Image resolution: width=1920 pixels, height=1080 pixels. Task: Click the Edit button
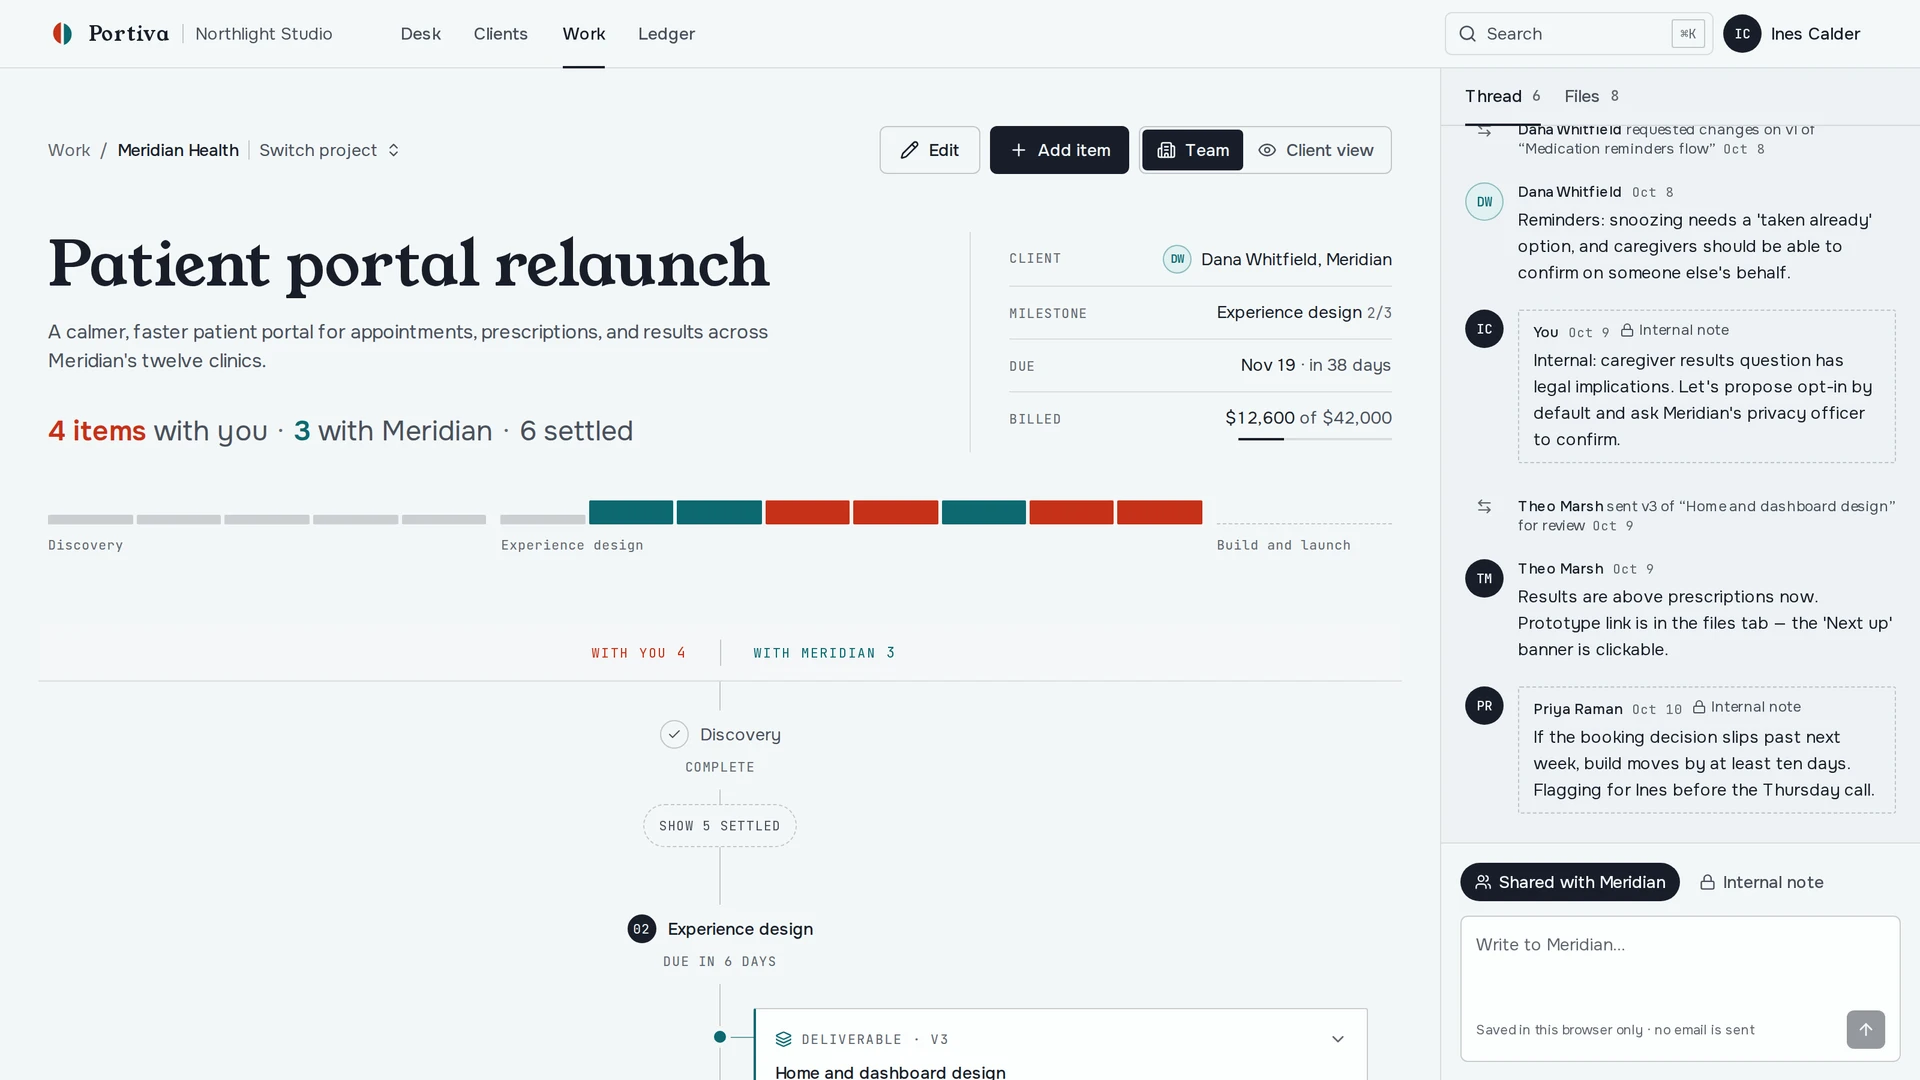pyautogui.click(x=929, y=150)
